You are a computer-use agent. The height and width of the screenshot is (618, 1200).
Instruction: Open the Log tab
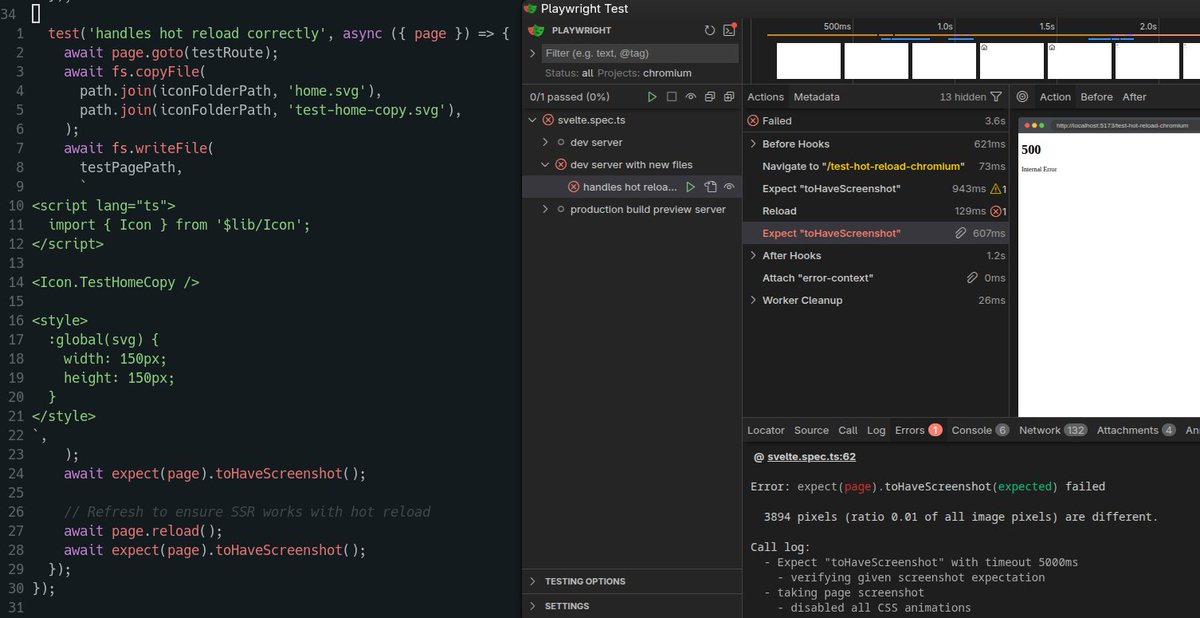876,430
